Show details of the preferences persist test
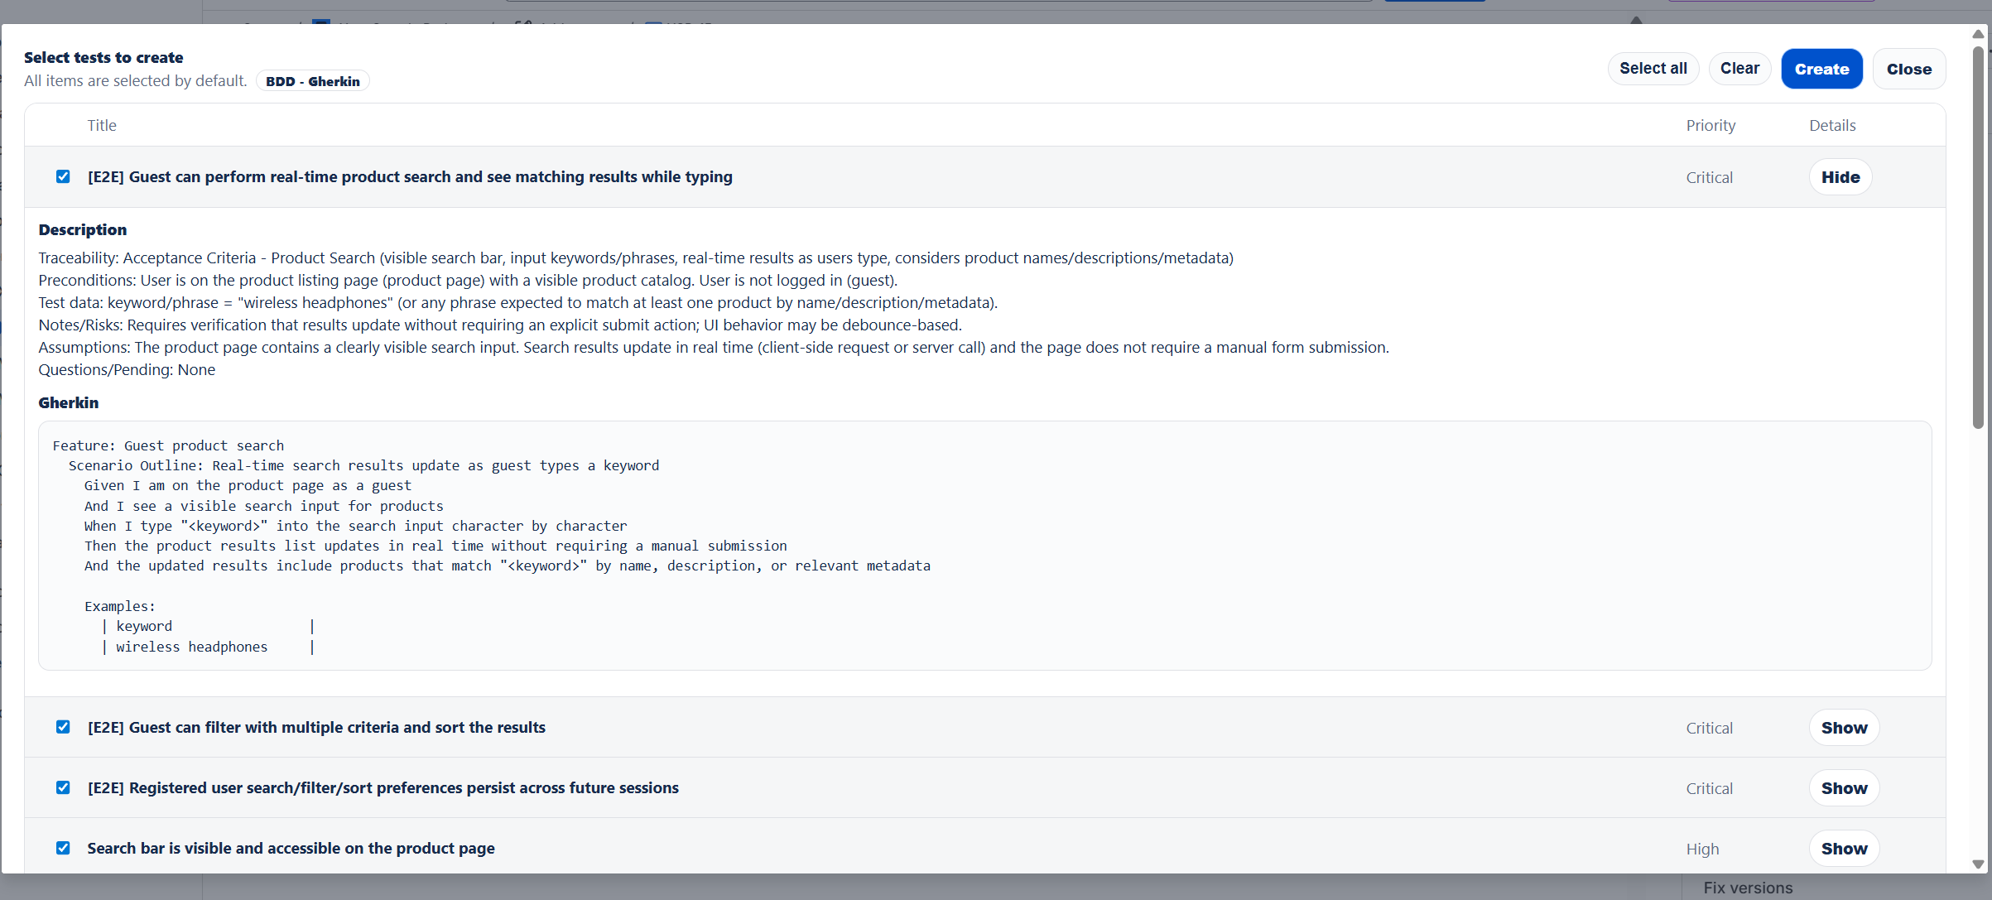The image size is (1992, 900). (x=1843, y=788)
